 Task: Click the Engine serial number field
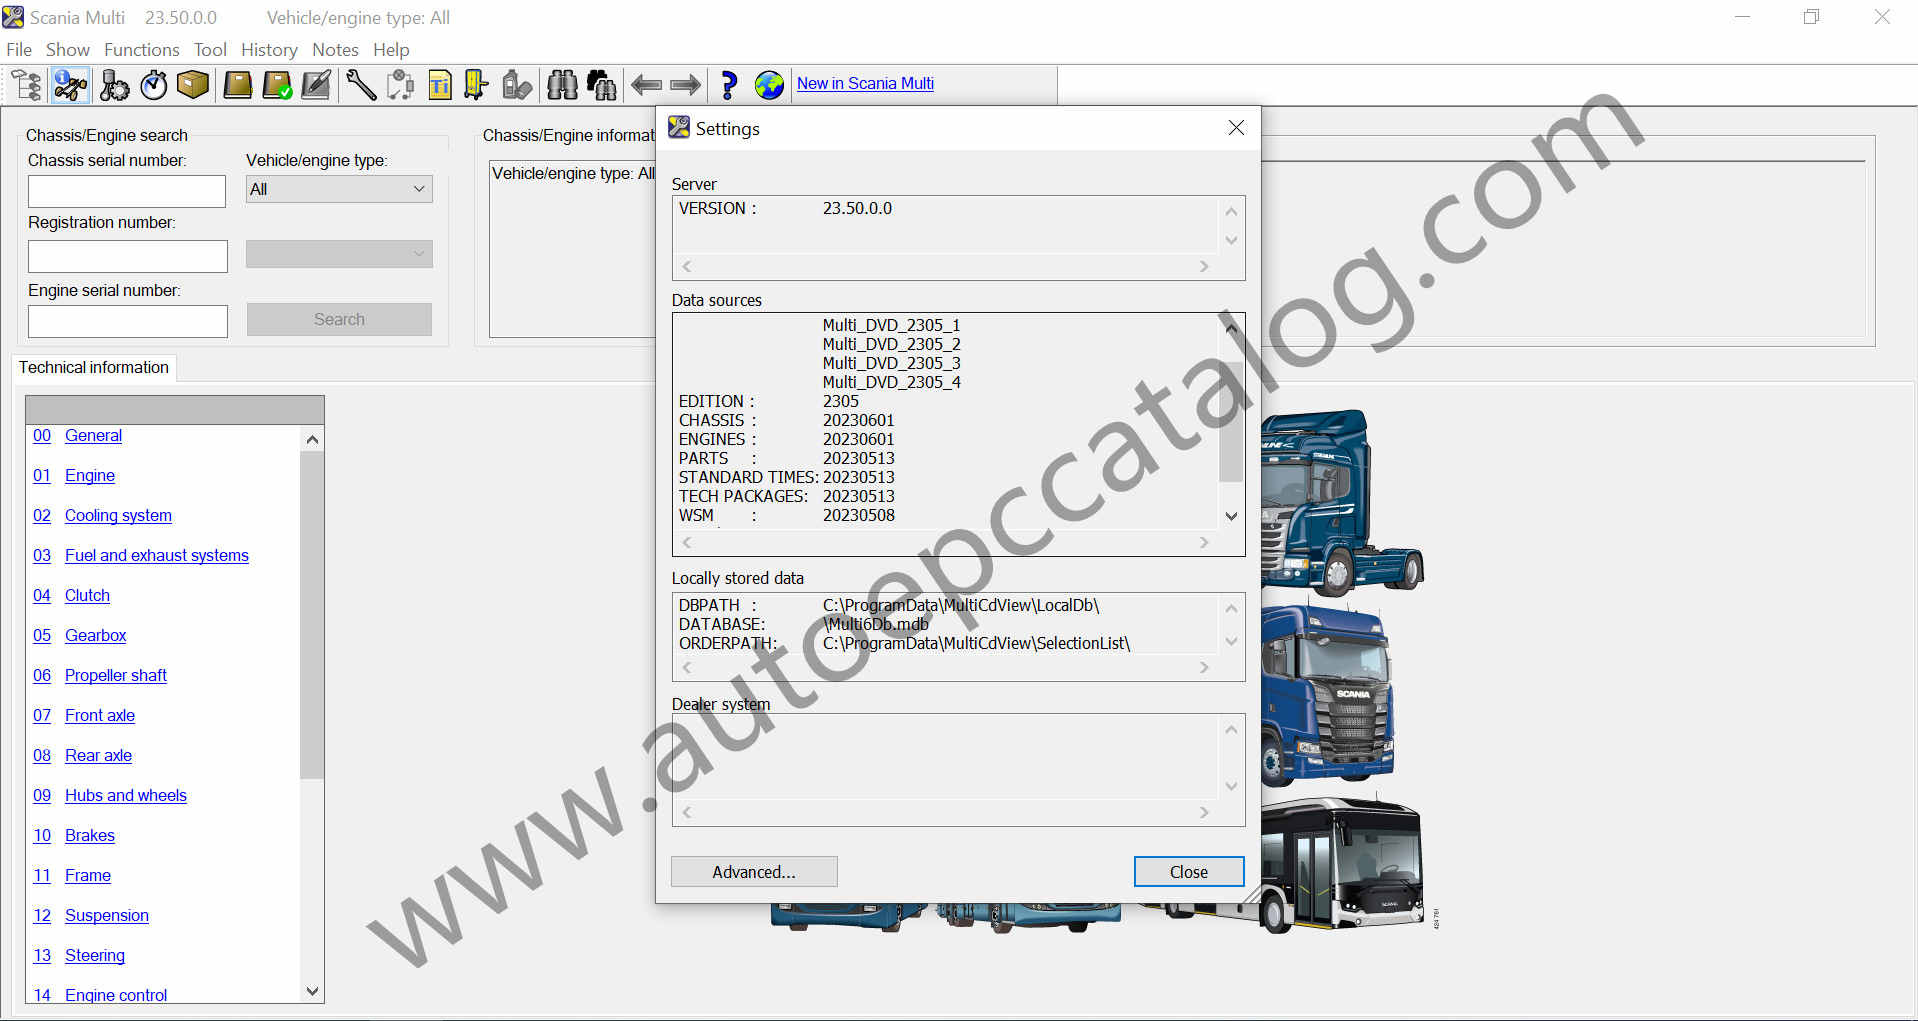(x=127, y=321)
